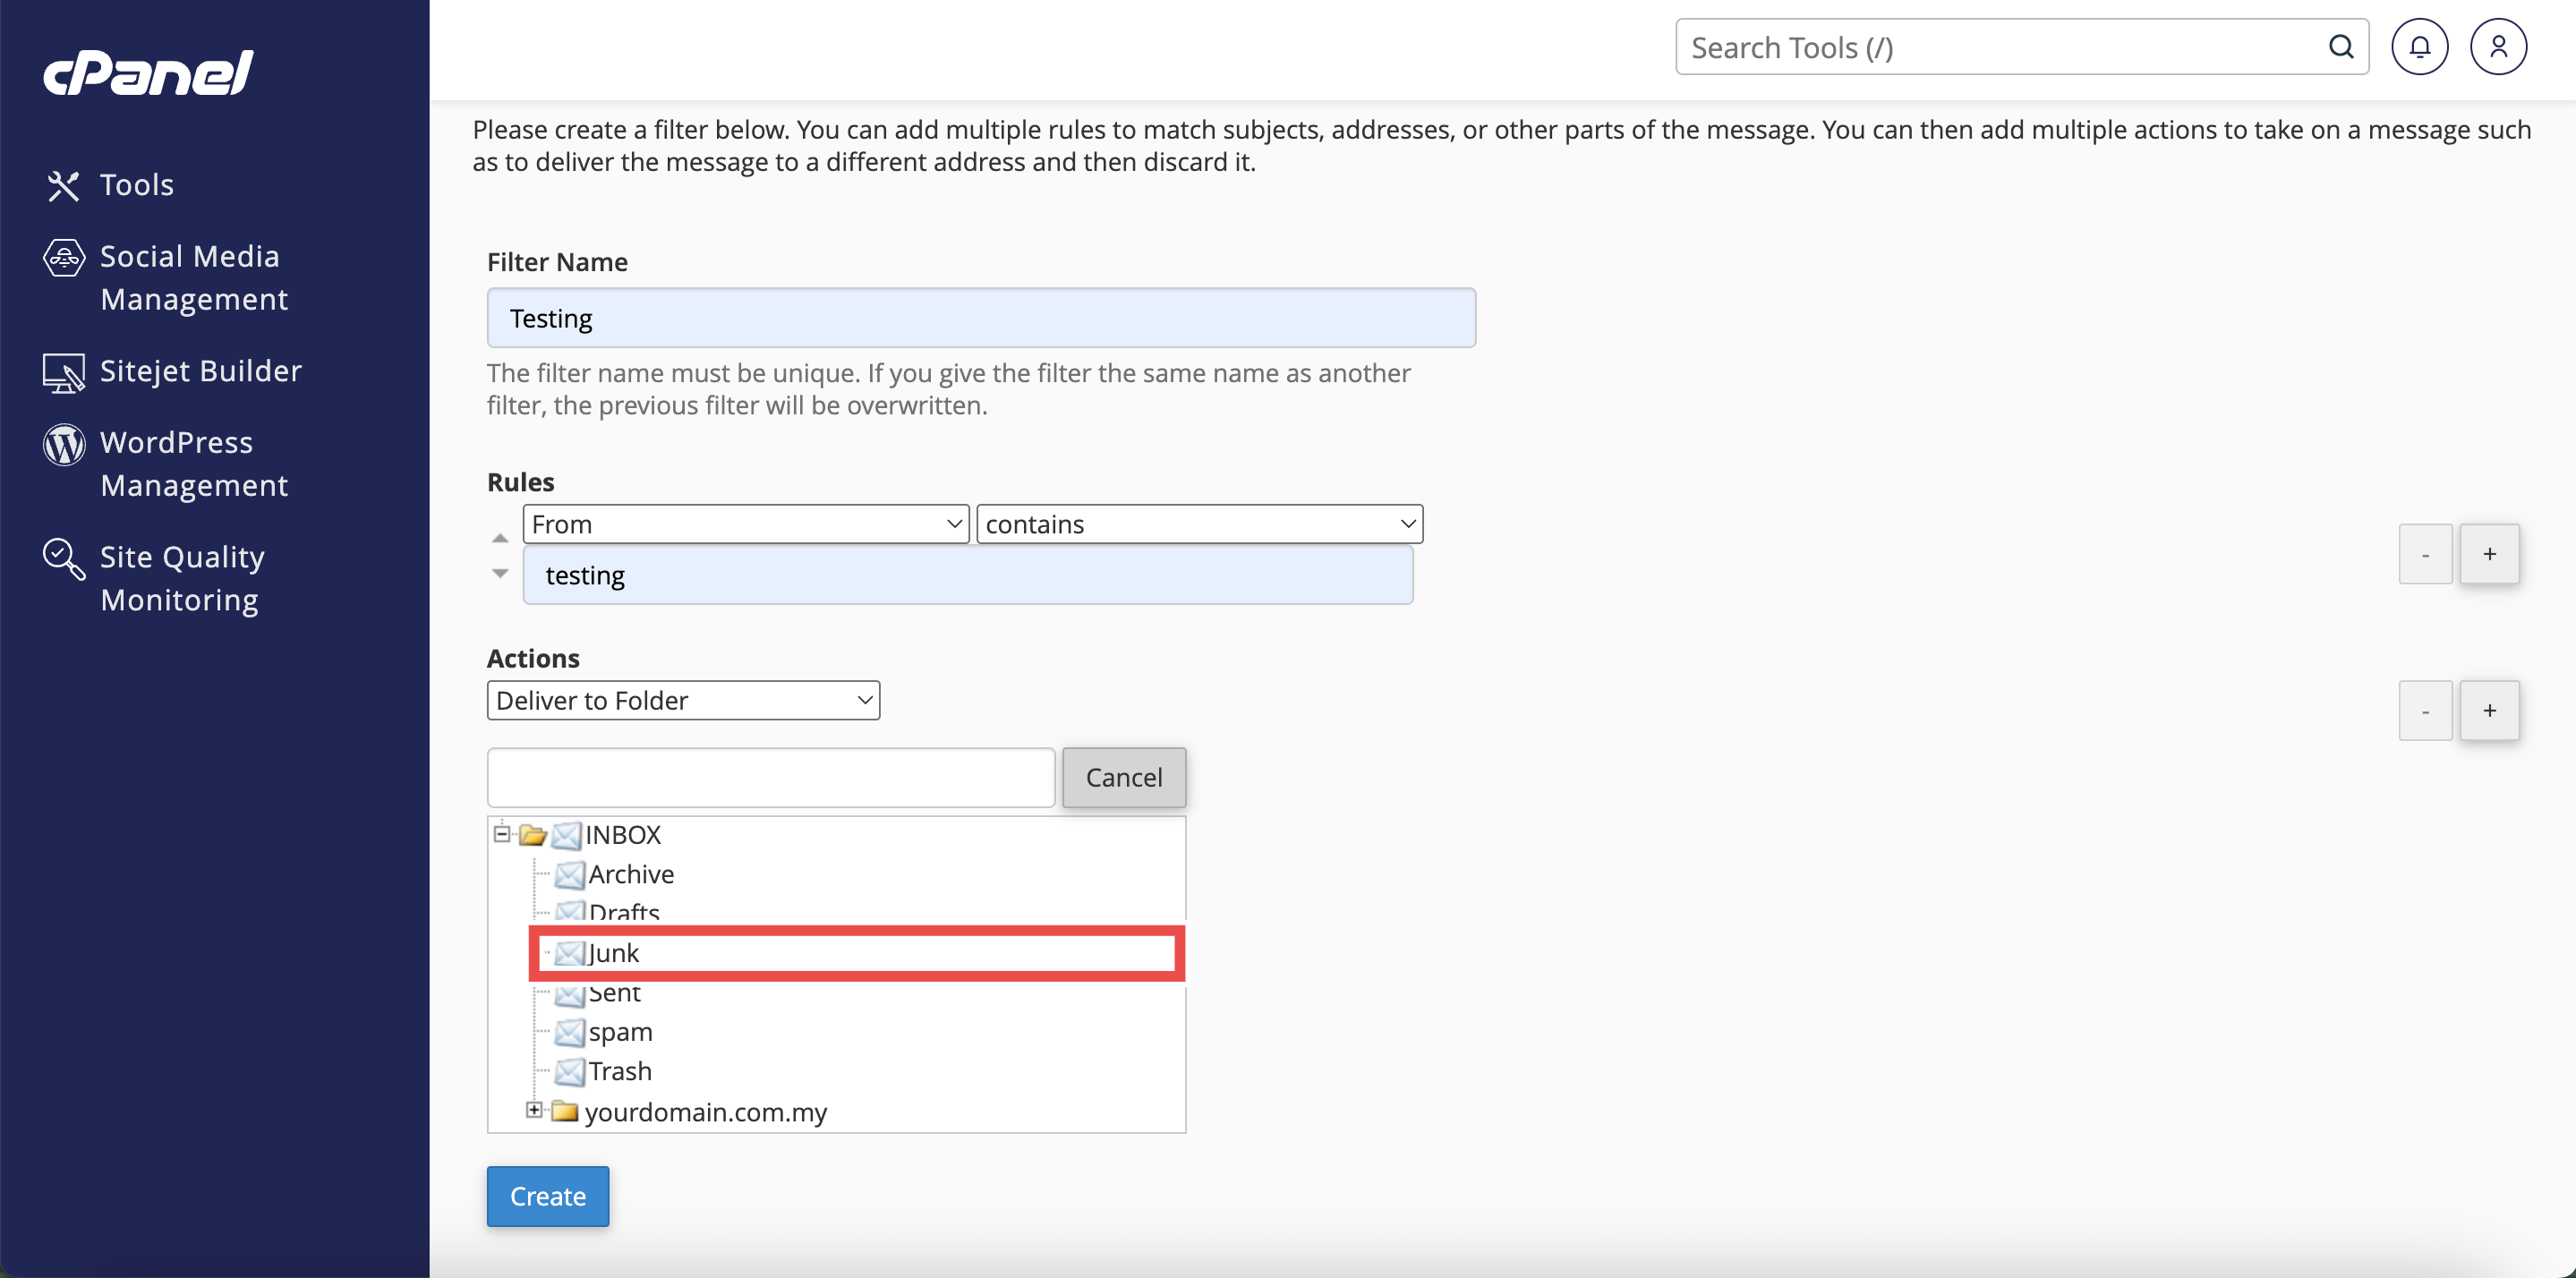Expand the yourdomain.com.my folder
2576x1278 pixels.
pyautogui.click(x=534, y=1110)
